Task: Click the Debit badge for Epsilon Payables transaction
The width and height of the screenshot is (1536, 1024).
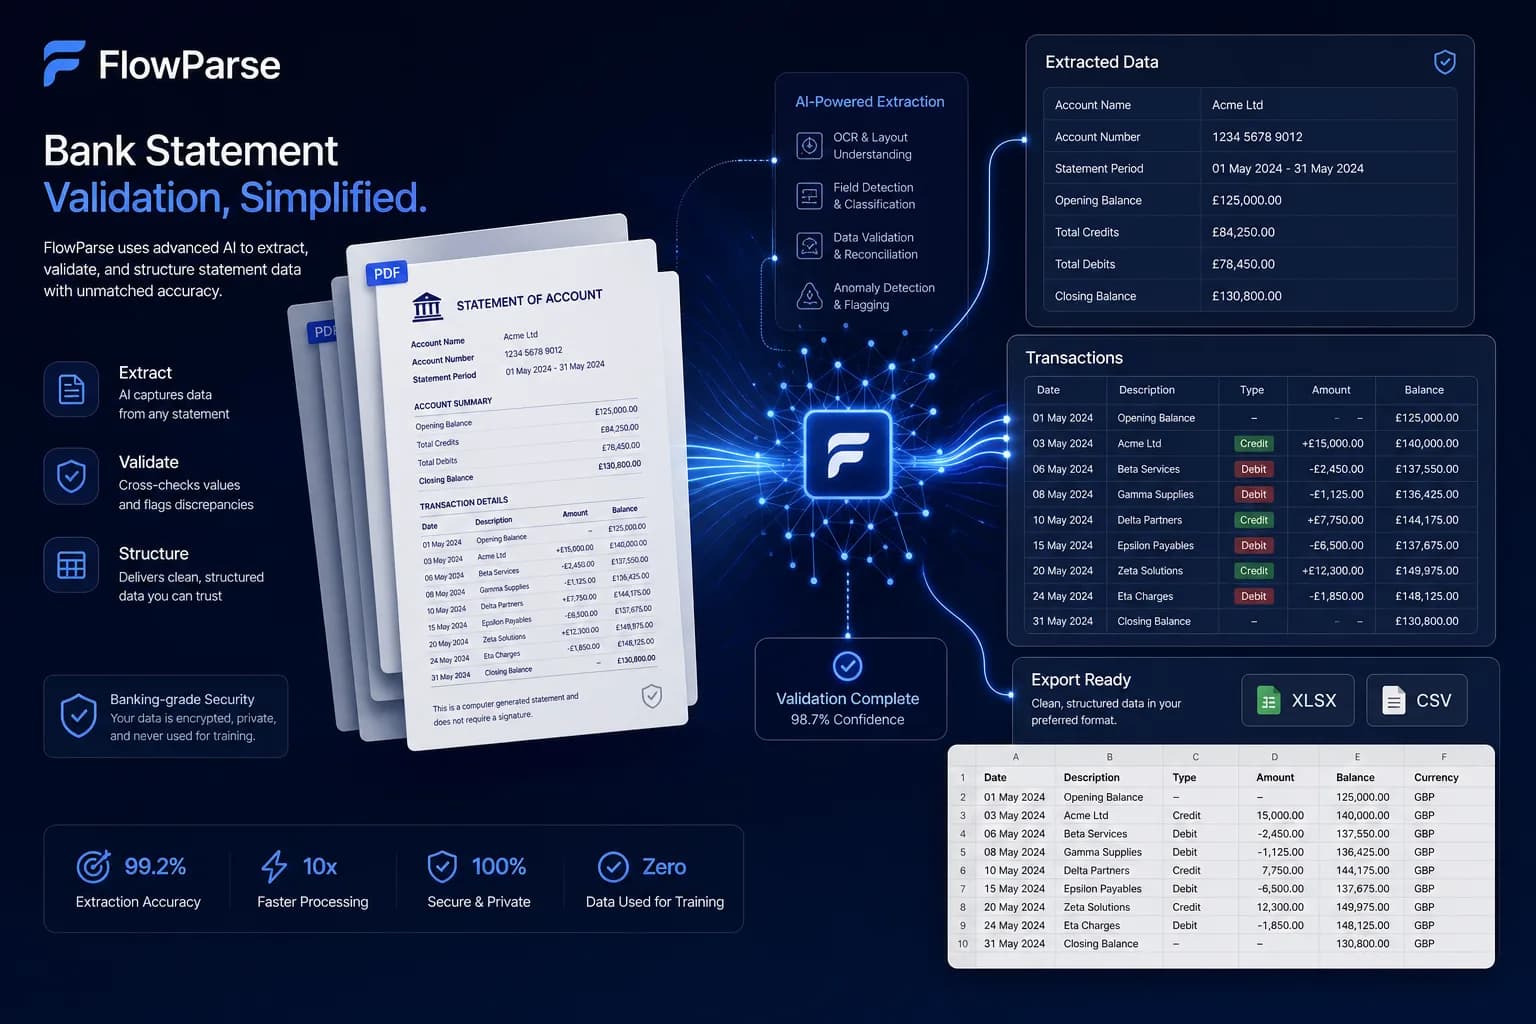Action: tap(1253, 545)
